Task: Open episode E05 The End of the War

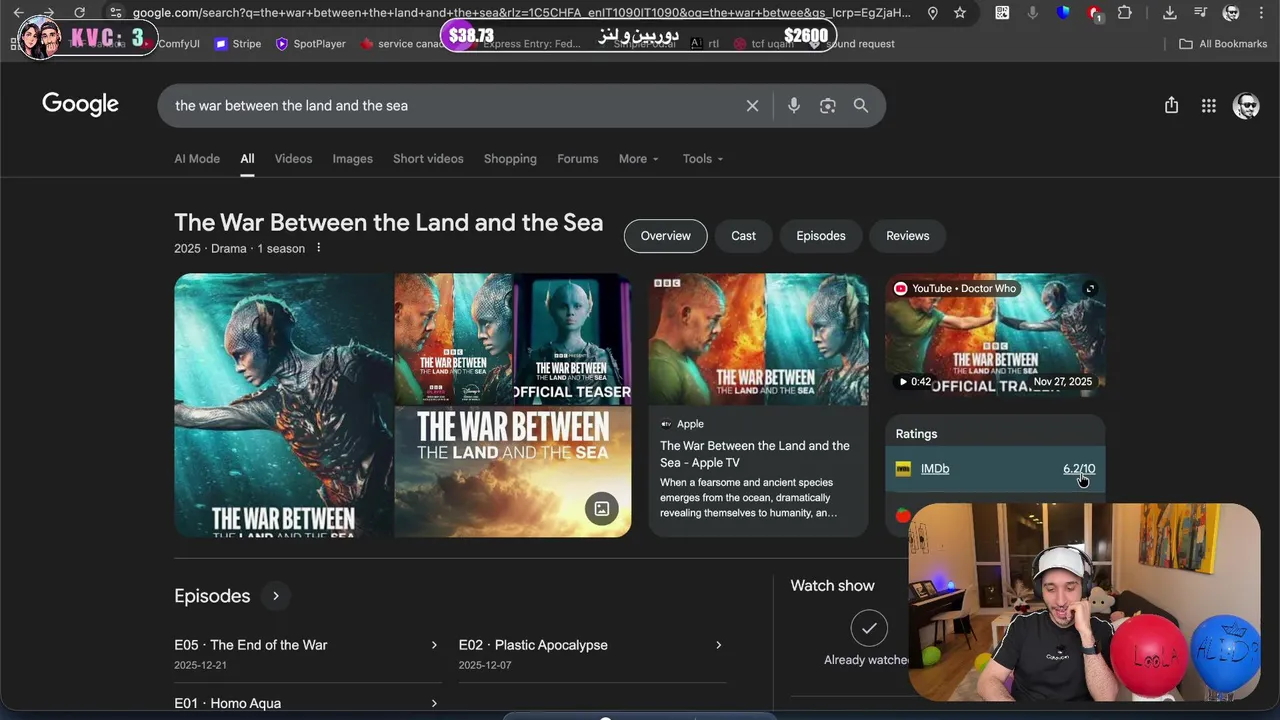Action: pos(307,654)
